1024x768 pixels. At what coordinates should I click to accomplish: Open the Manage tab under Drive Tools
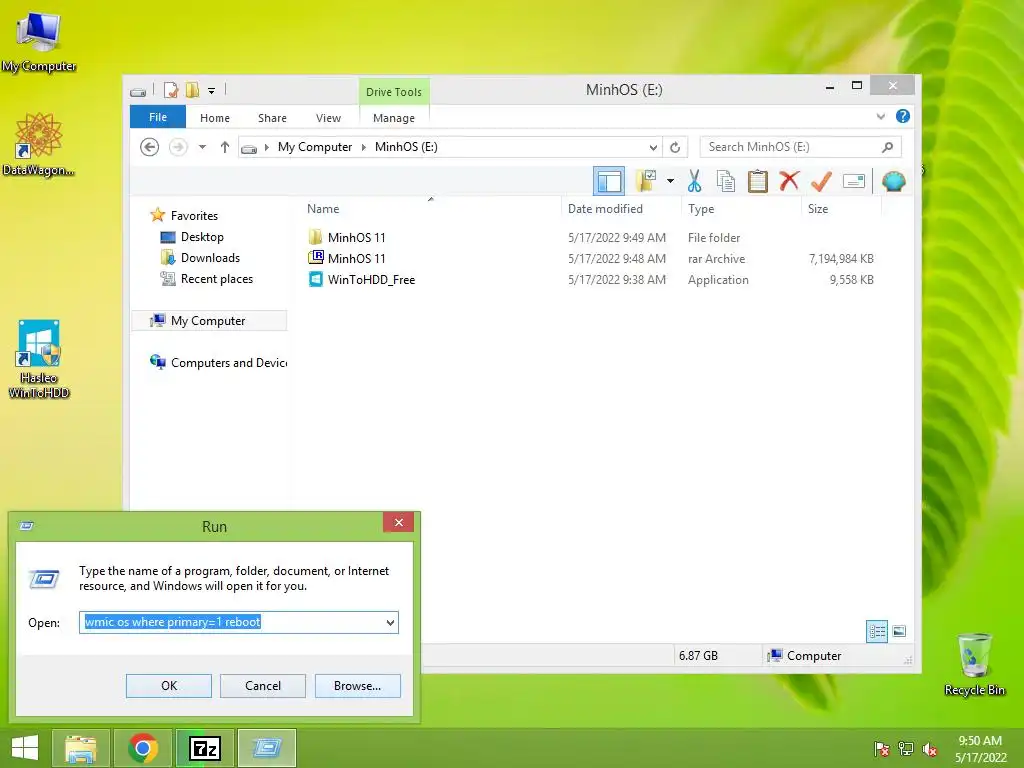click(394, 118)
